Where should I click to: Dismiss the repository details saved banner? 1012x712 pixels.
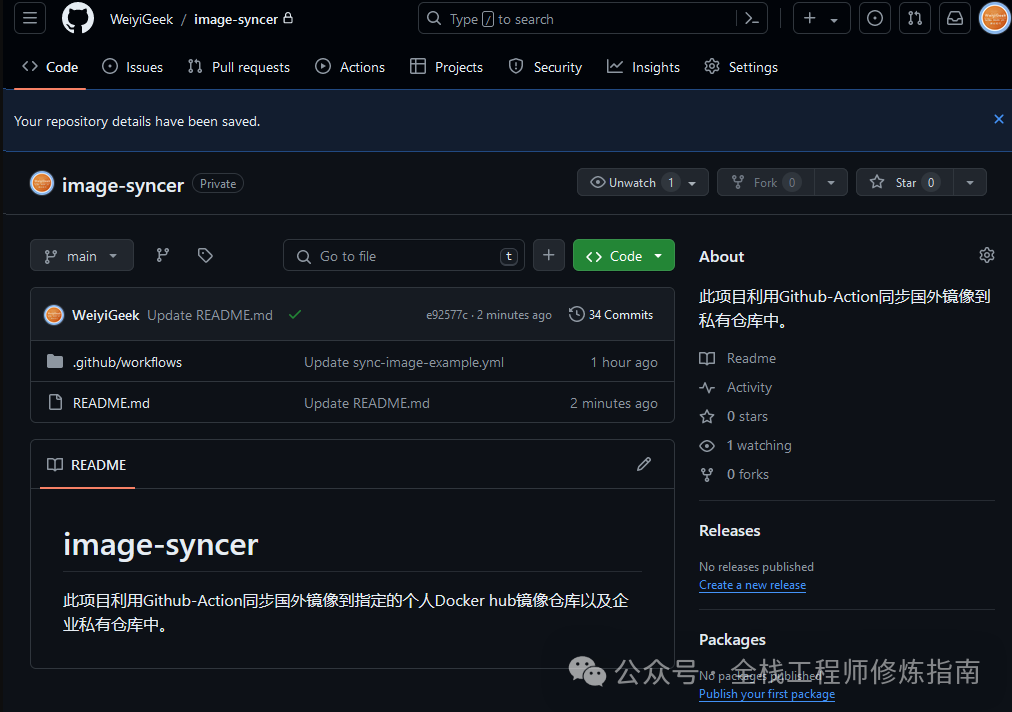998,119
